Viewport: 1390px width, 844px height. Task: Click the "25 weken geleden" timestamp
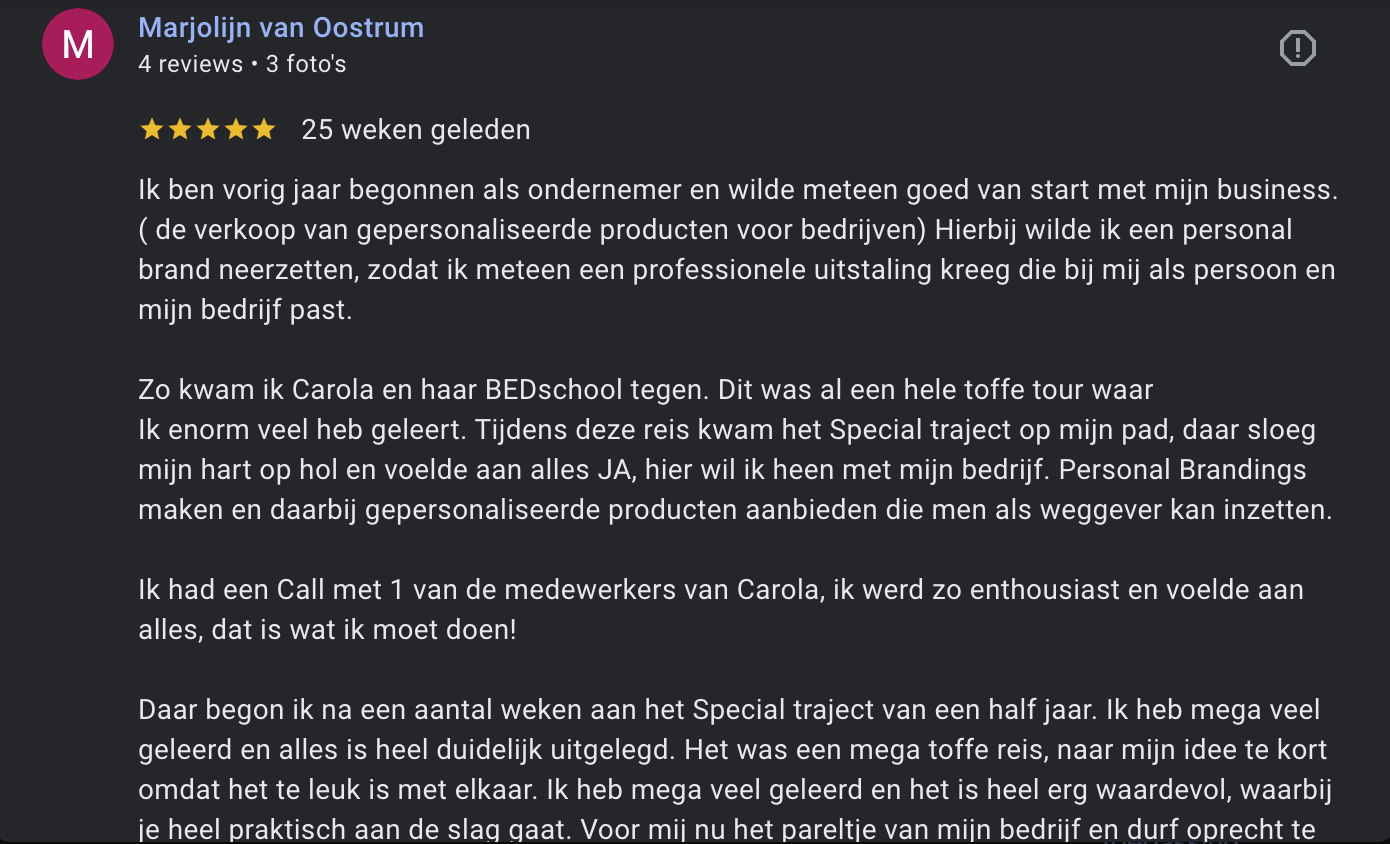pos(416,130)
